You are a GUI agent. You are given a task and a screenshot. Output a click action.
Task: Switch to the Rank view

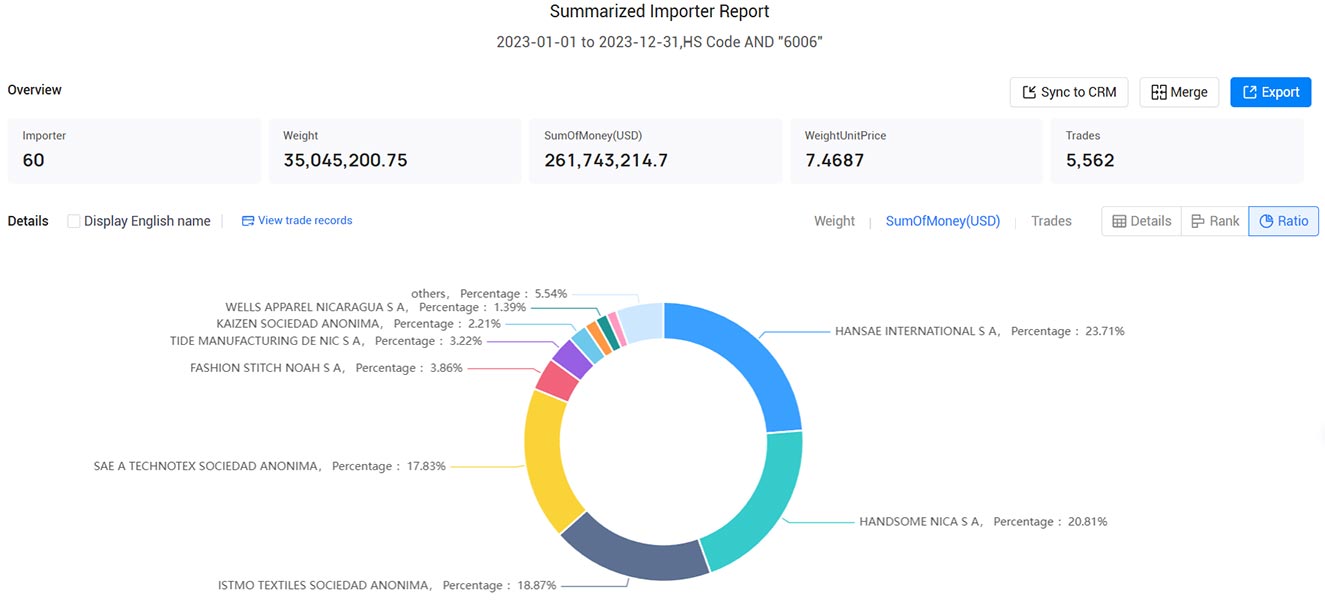pos(1215,221)
